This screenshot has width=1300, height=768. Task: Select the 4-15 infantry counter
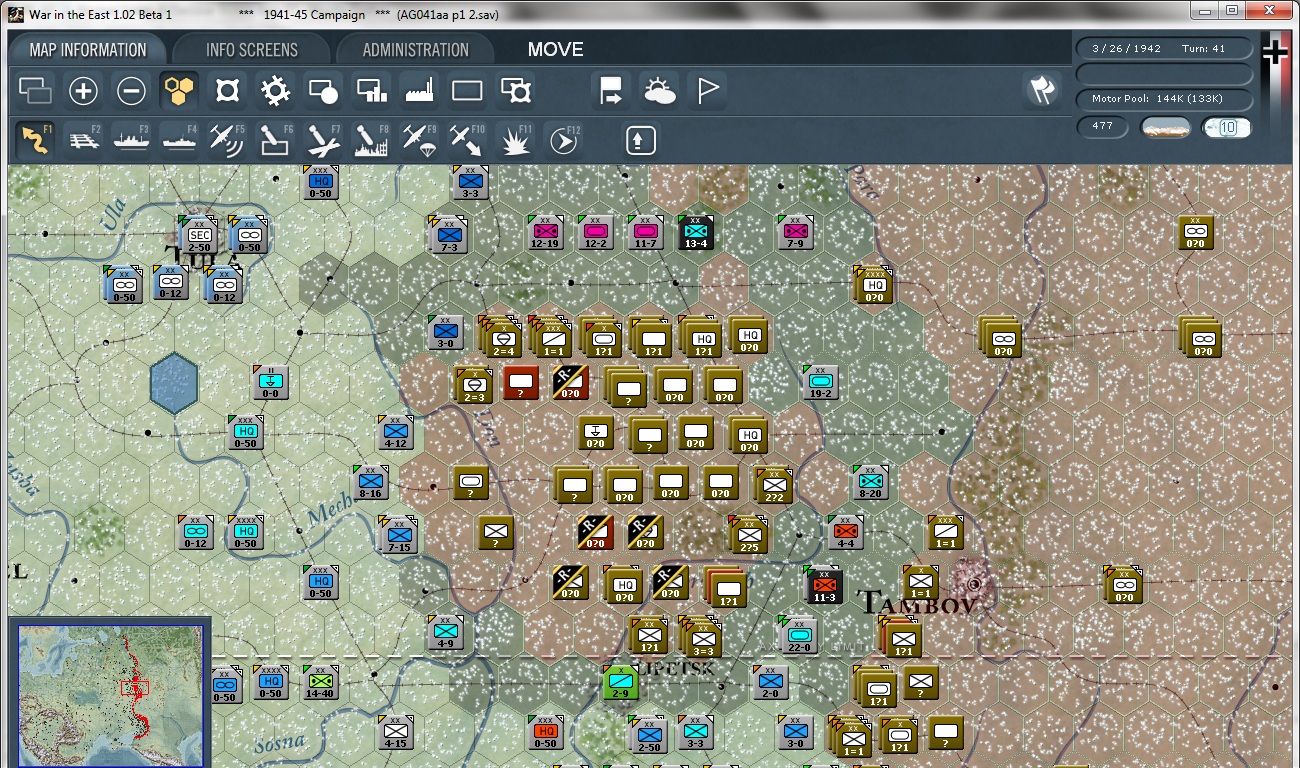[396, 733]
